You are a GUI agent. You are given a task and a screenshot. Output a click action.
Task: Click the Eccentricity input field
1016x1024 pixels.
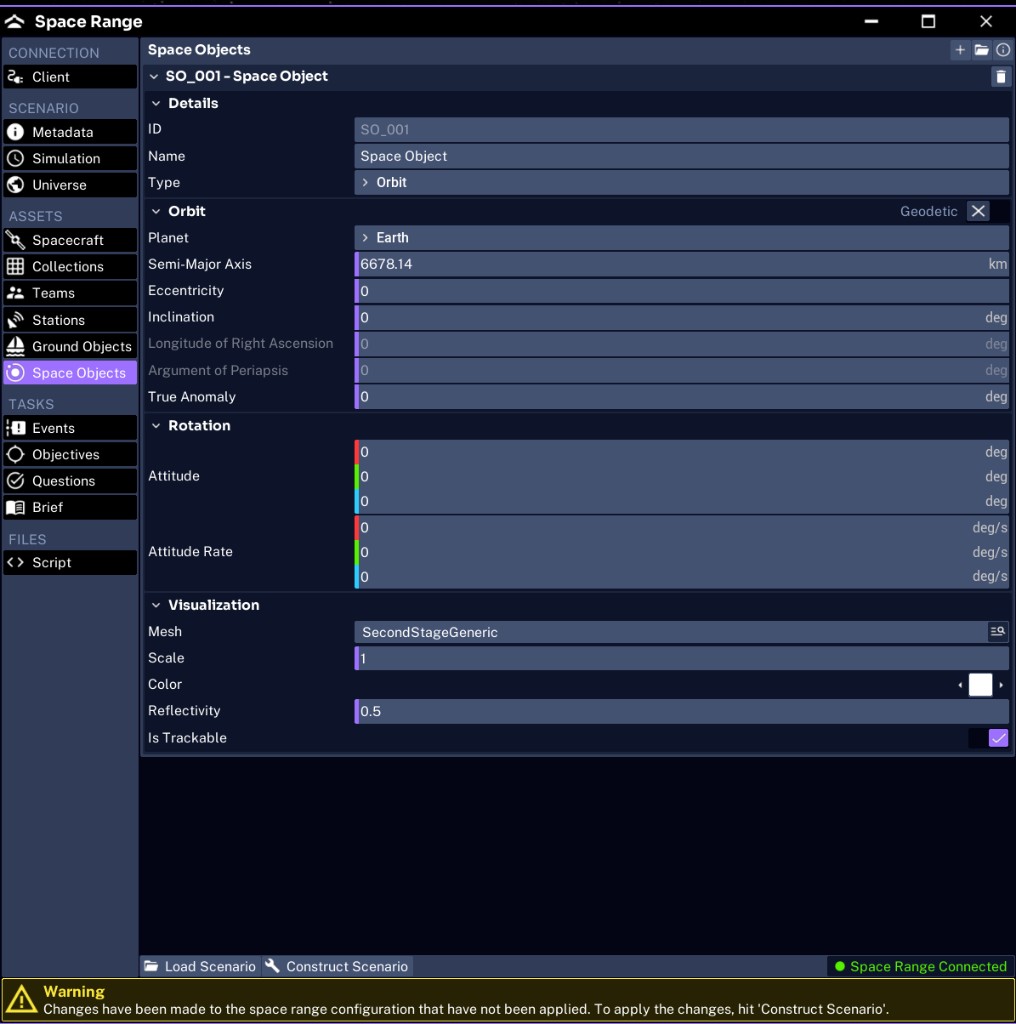[682, 291]
